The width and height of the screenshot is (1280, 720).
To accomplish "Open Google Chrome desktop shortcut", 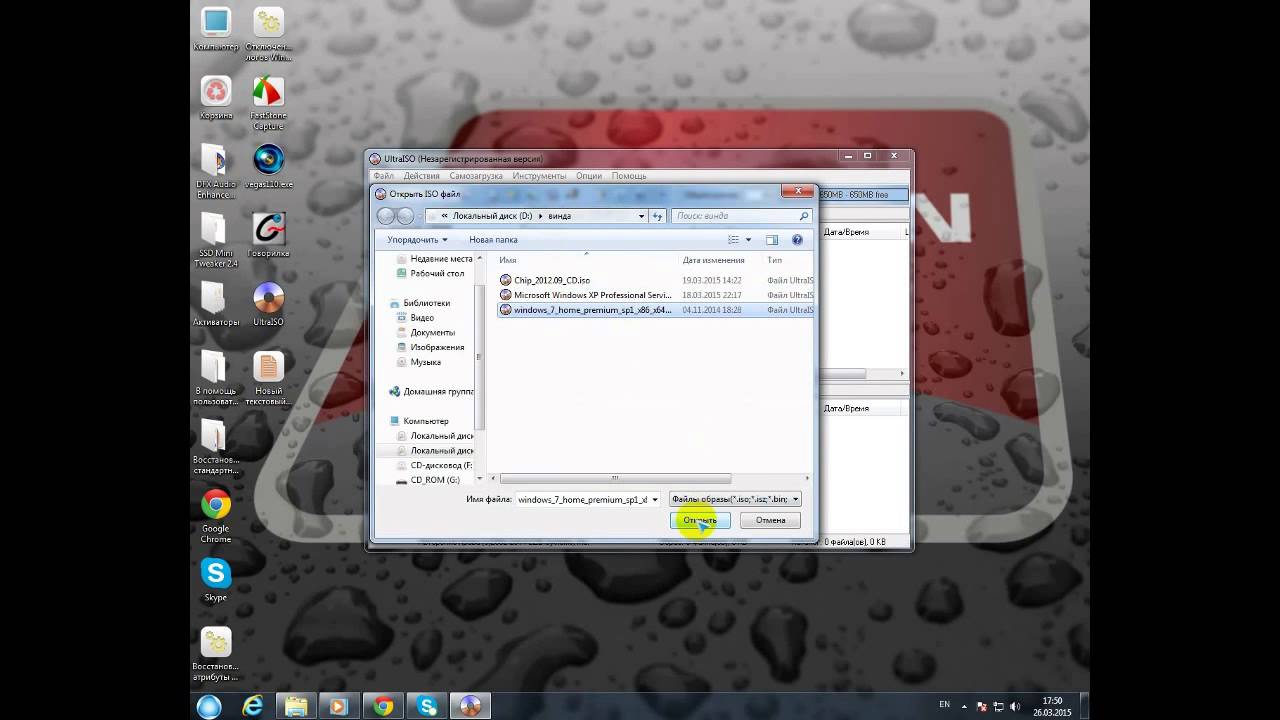I will click(216, 516).
